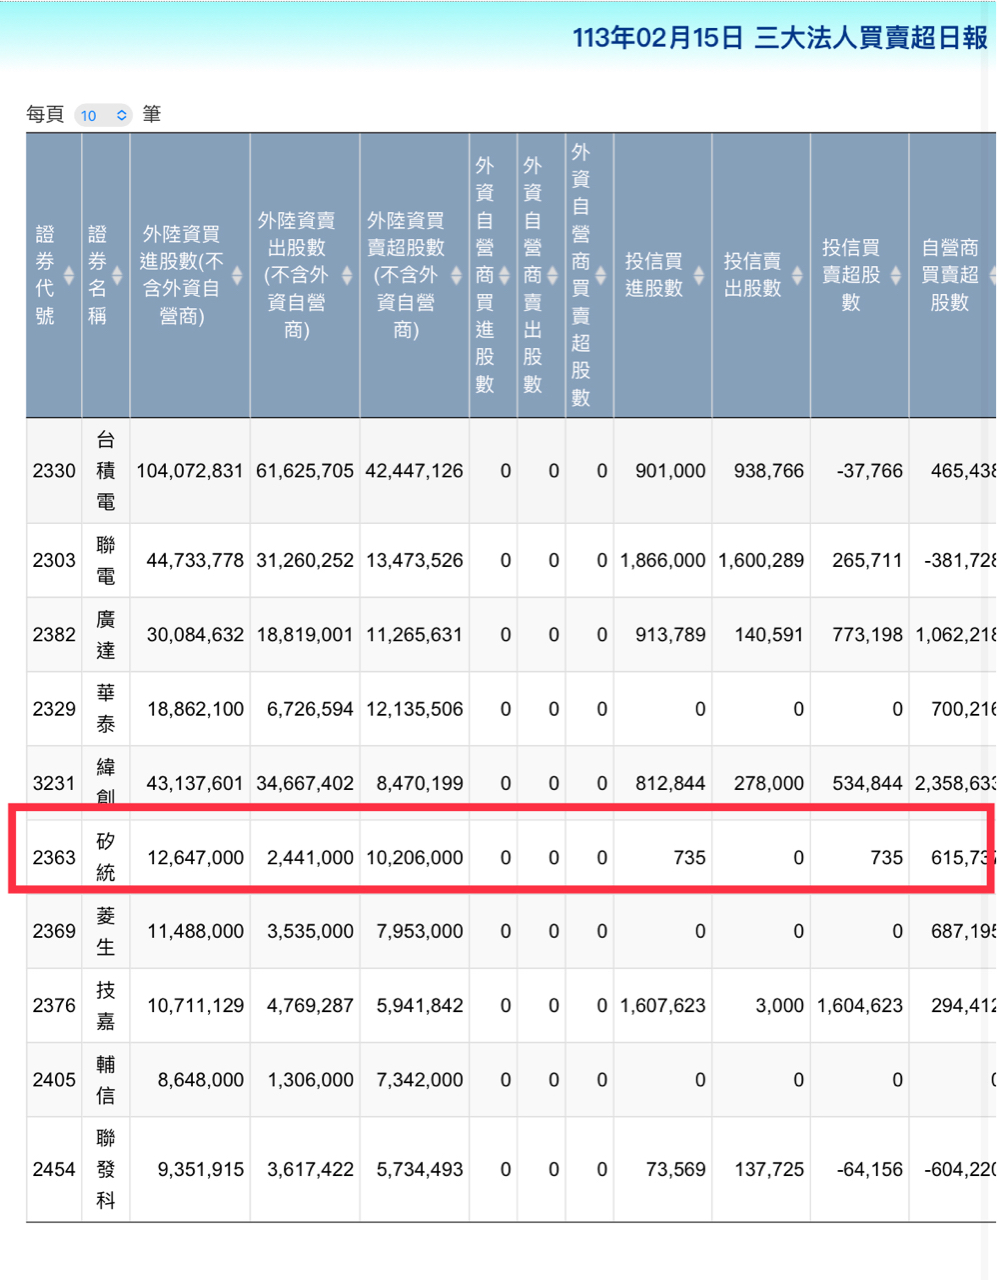Select stock name 聯電 cell

click(106, 561)
